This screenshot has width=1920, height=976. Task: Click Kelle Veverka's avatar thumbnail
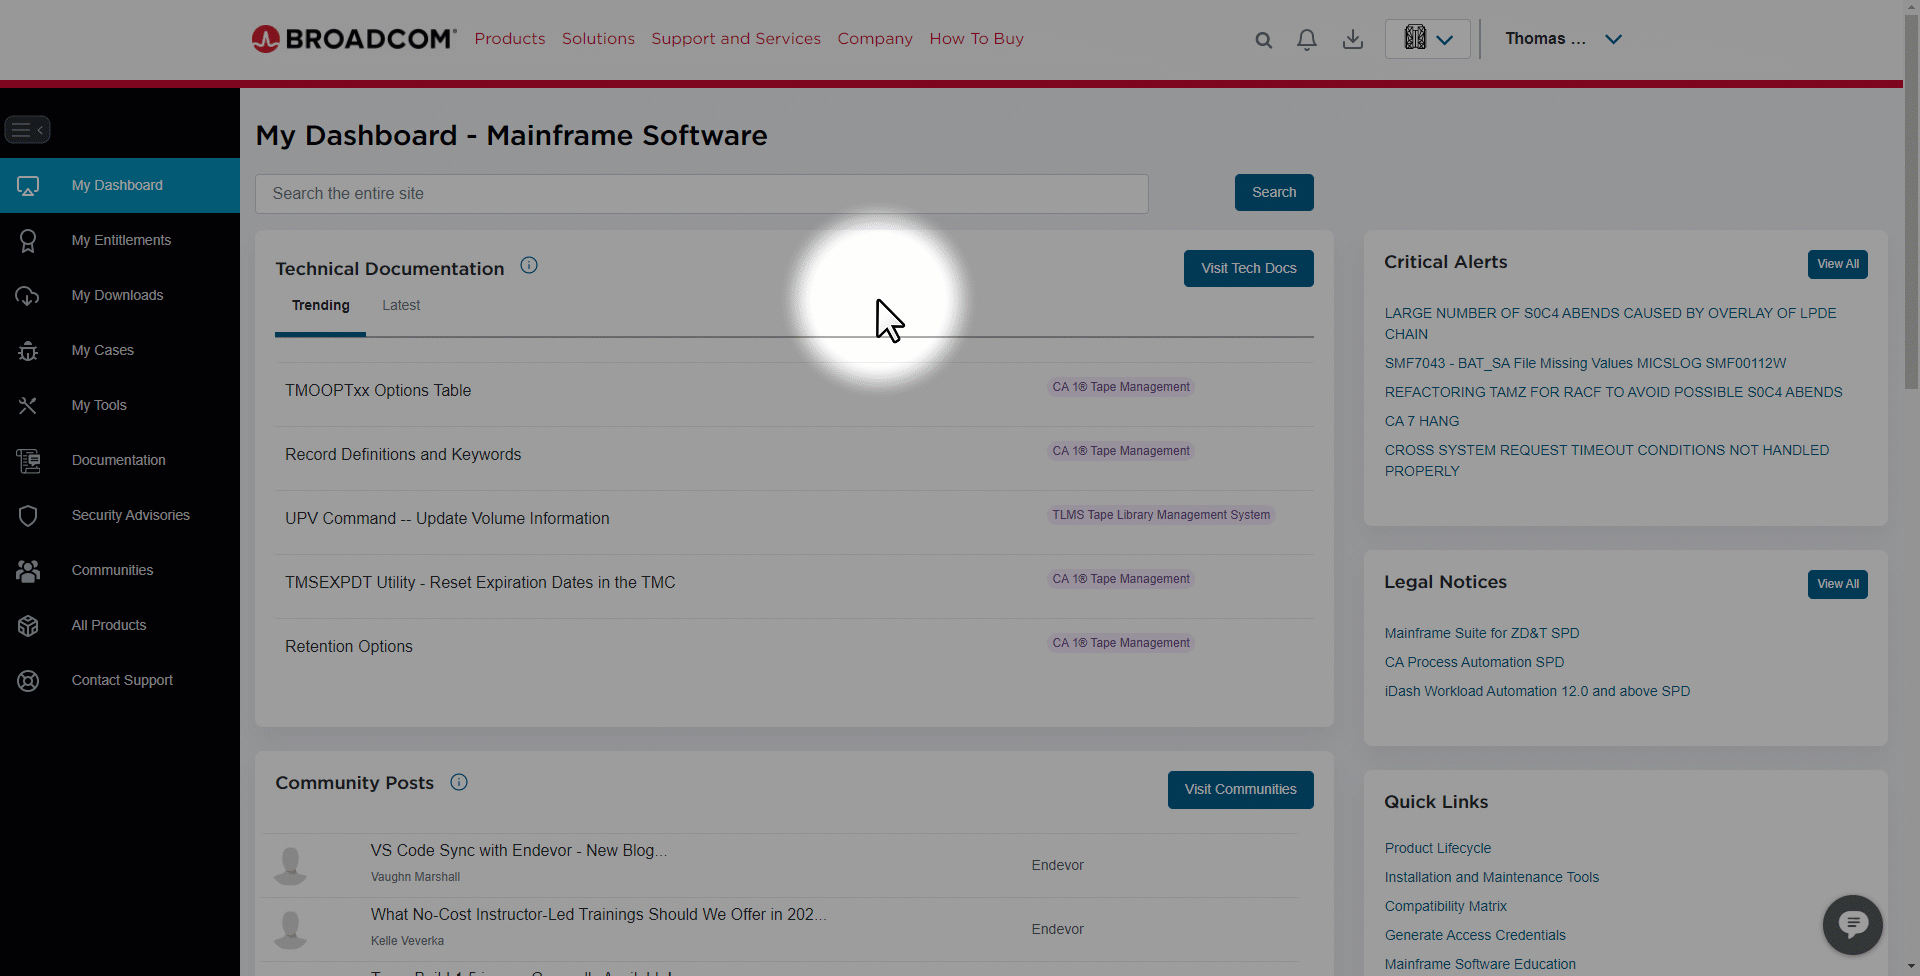click(x=291, y=929)
